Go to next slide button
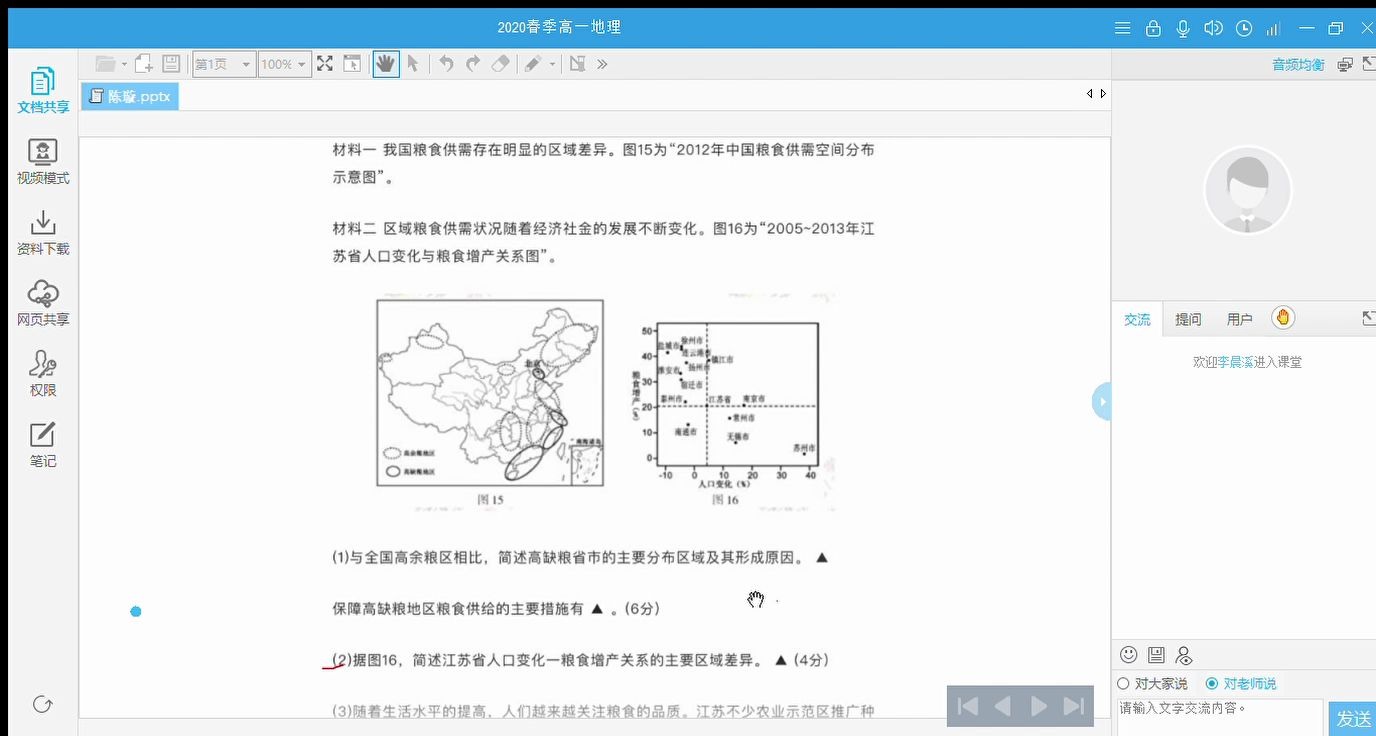This screenshot has height=736, width=1376. point(1039,706)
